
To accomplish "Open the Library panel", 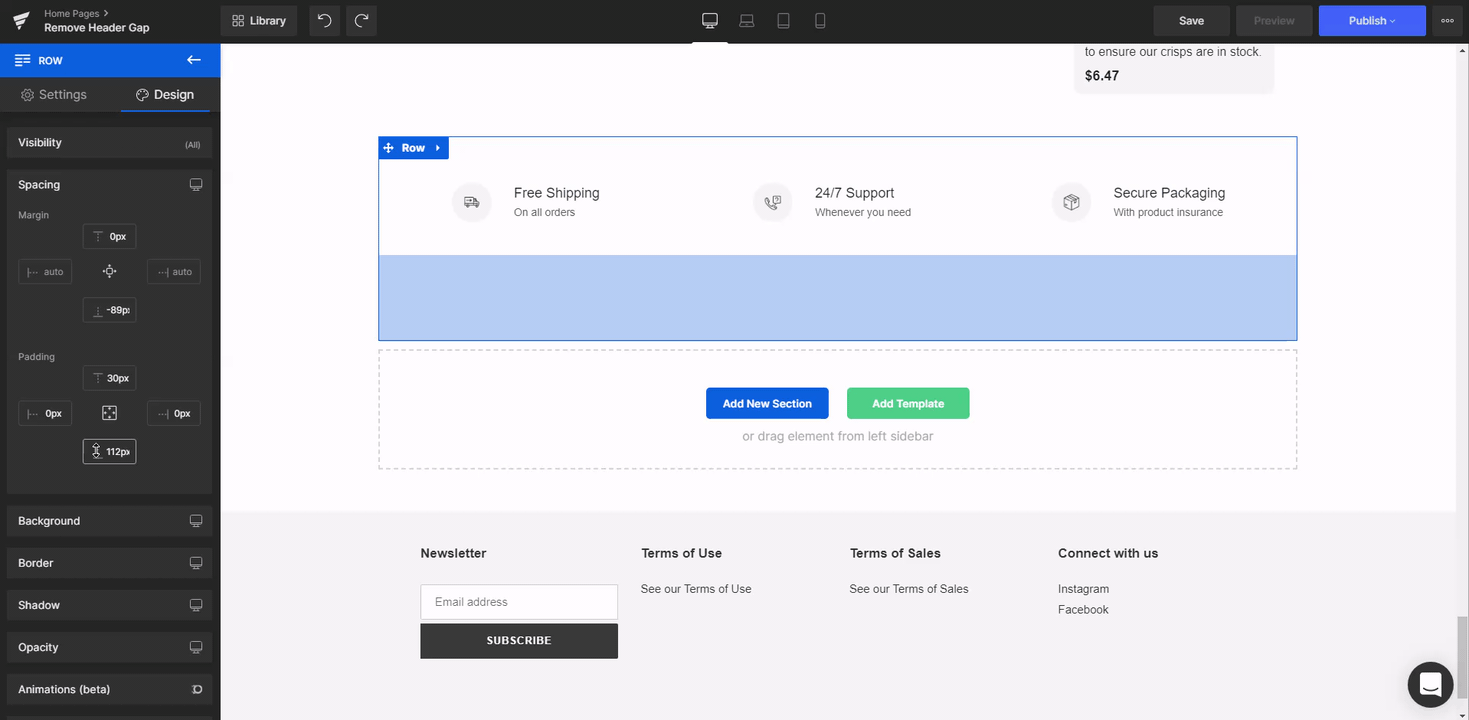I will (259, 20).
